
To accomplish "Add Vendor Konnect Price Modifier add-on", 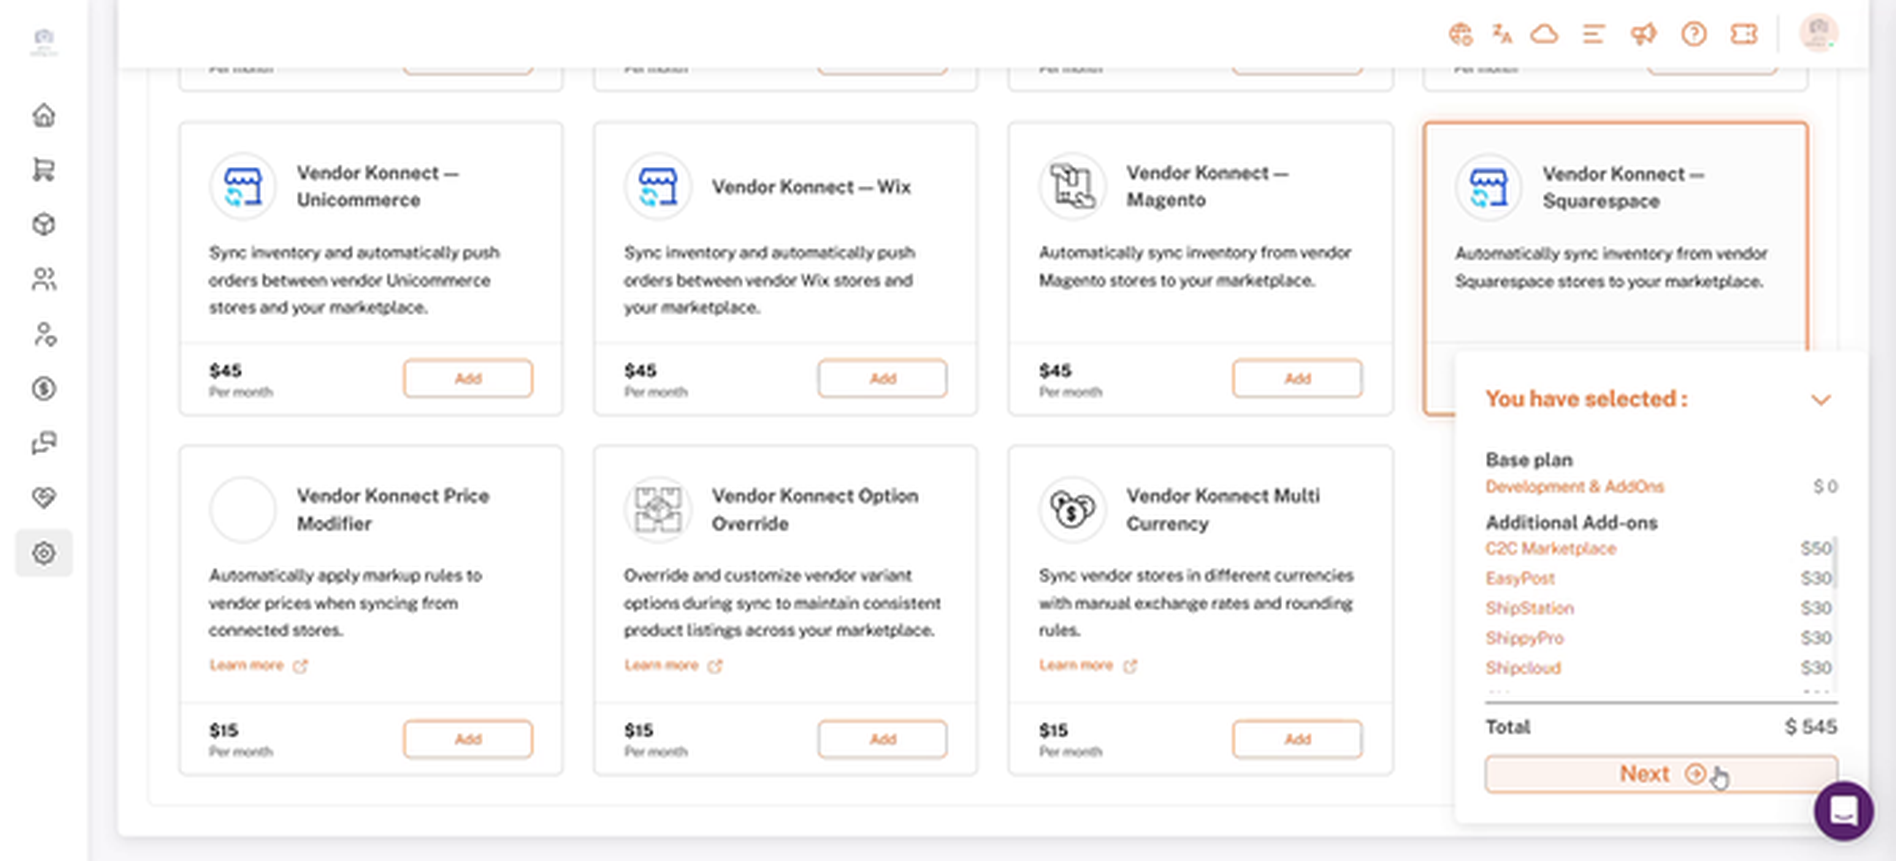I will pos(468,739).
